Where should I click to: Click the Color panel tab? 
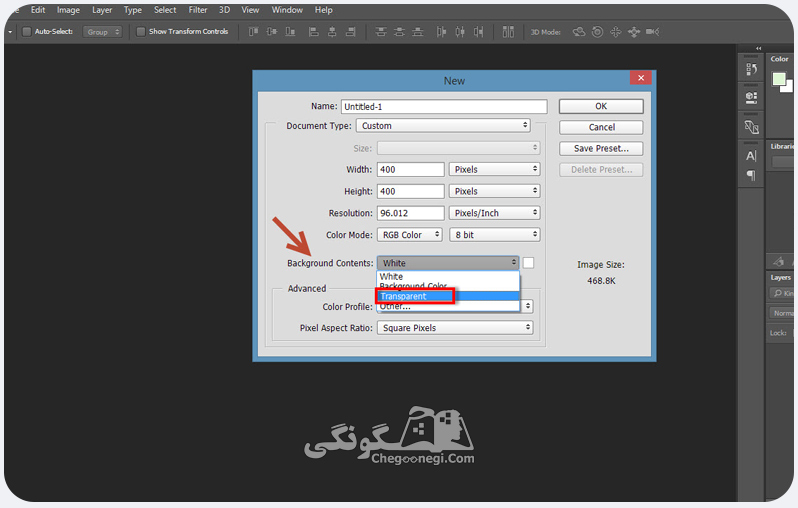click(x=779, y=59)
